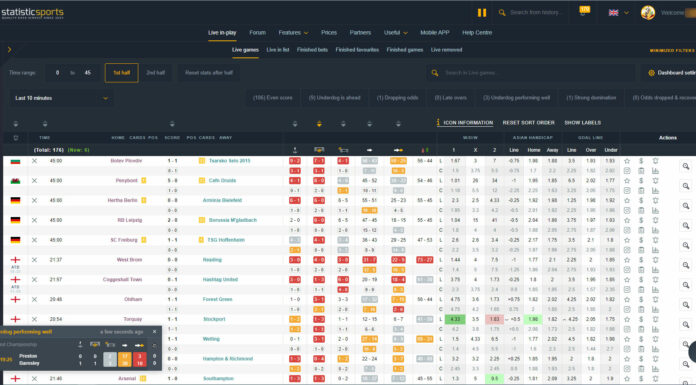Open the Prices menu item
Screen dimensions: 696x385
(328, 33)
